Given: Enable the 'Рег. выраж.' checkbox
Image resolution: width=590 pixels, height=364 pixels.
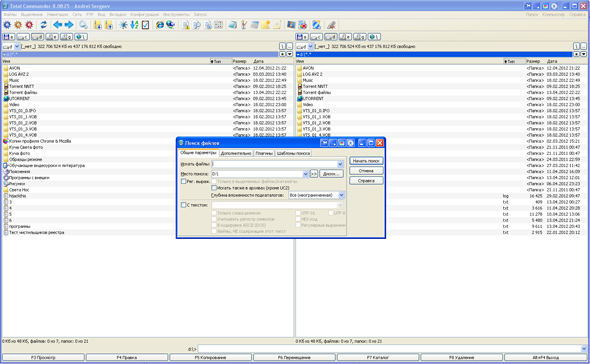Looking at the screenshot, I should (x=183, y=181).
